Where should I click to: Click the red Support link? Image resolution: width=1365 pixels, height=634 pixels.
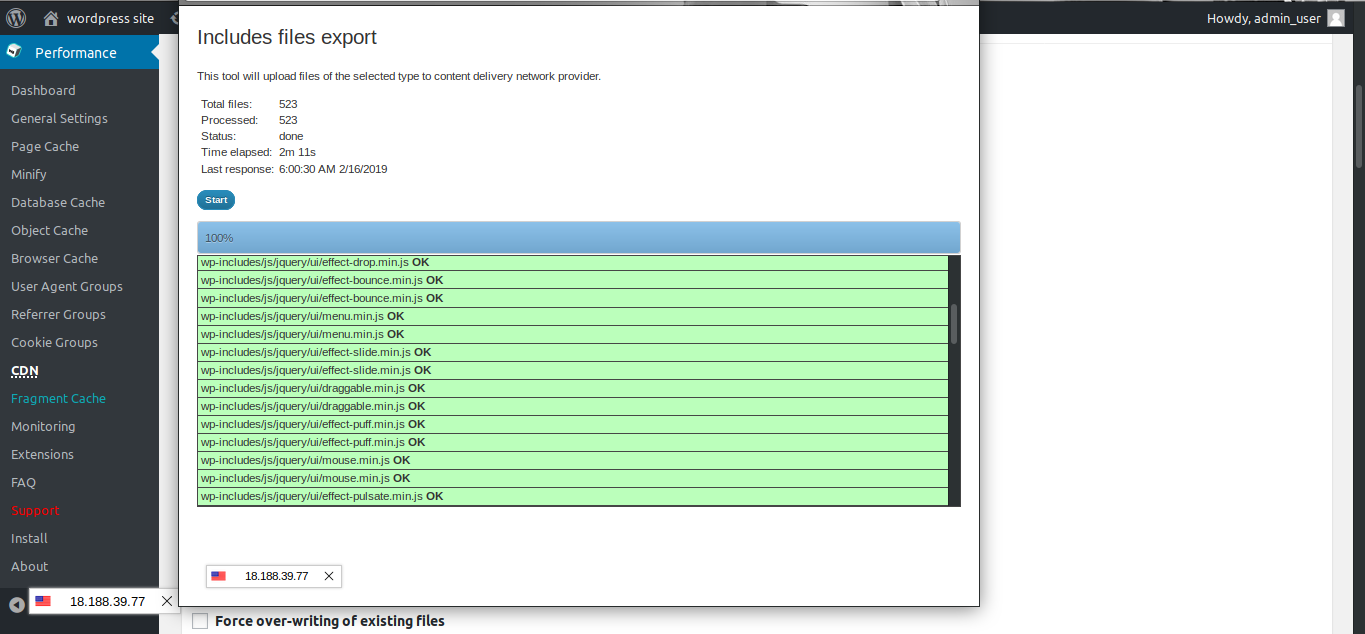click(x=36, y=510)
